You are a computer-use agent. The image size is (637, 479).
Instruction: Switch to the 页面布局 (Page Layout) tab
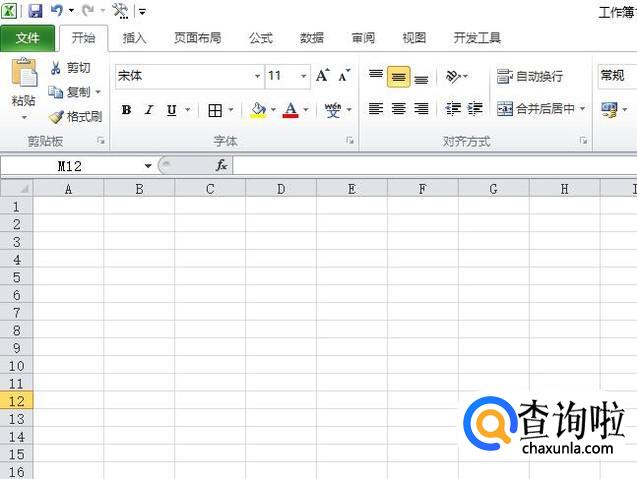[x=197, y=38]
